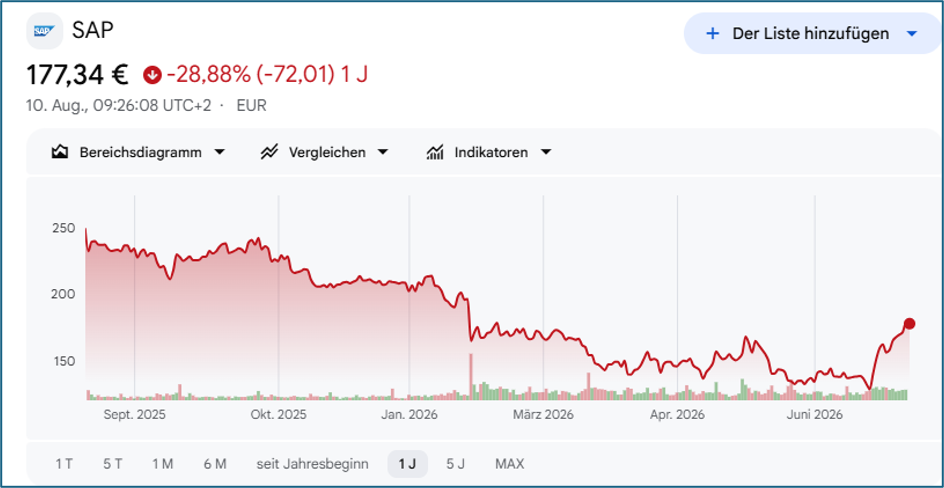The height and width of the screenshot is (488, 944).
Task: Click the Bereichsdiagramm chart-type icon
Action: point(58,152)
